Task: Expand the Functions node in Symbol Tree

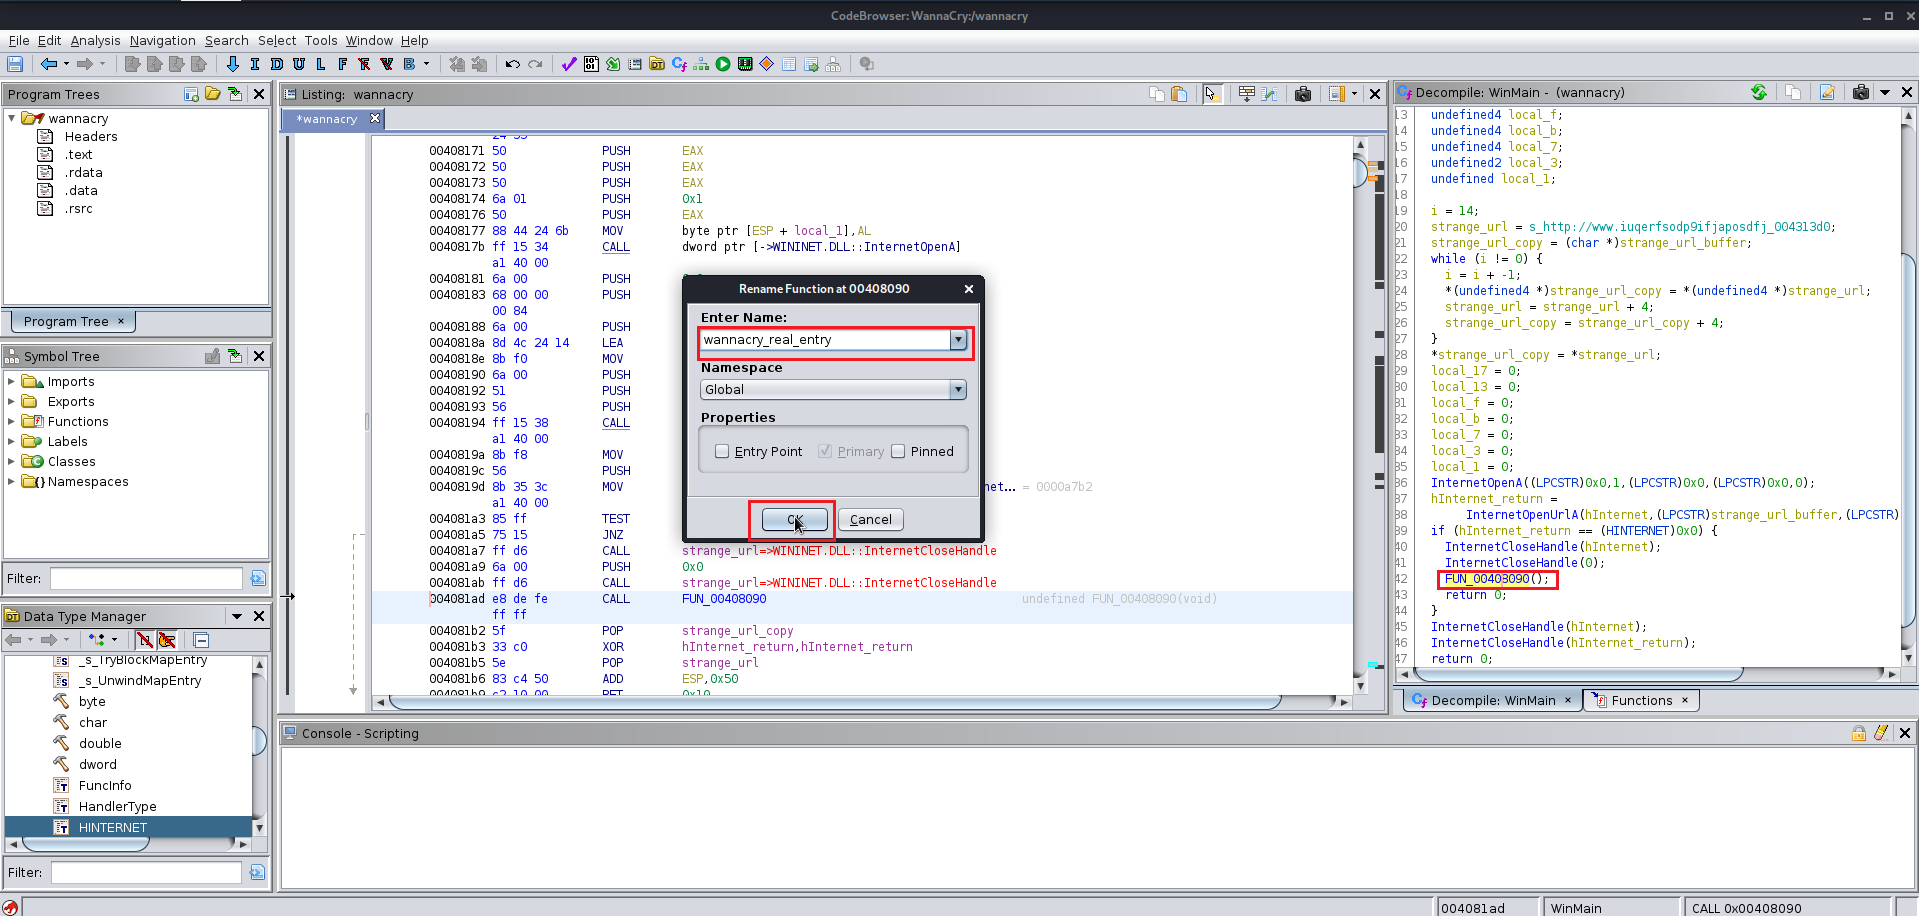Action: click(12, 421)
